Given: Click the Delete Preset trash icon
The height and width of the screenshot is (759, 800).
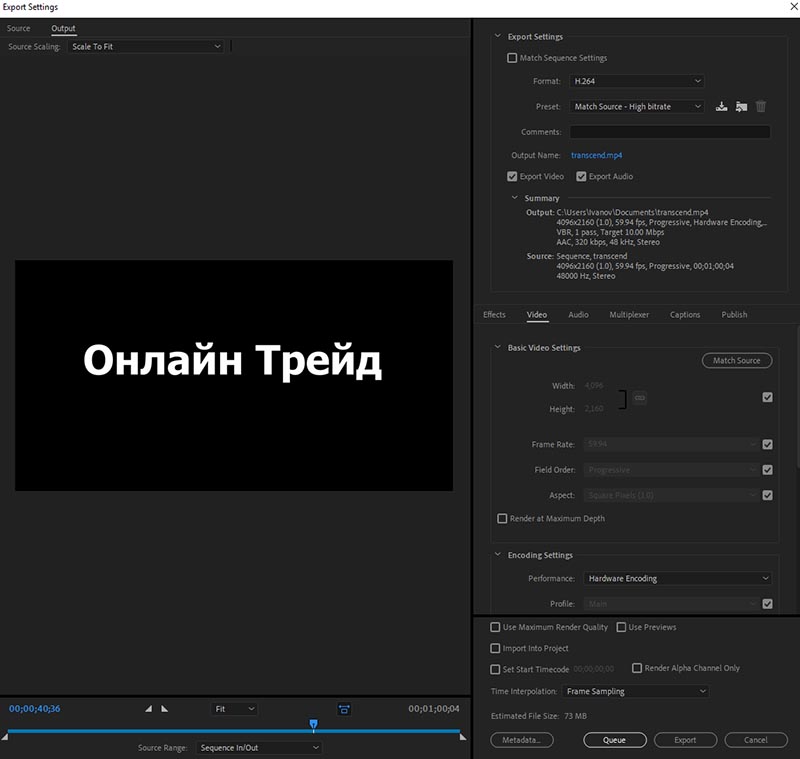Looking at the screenshot, I should [x=761, y=106].
